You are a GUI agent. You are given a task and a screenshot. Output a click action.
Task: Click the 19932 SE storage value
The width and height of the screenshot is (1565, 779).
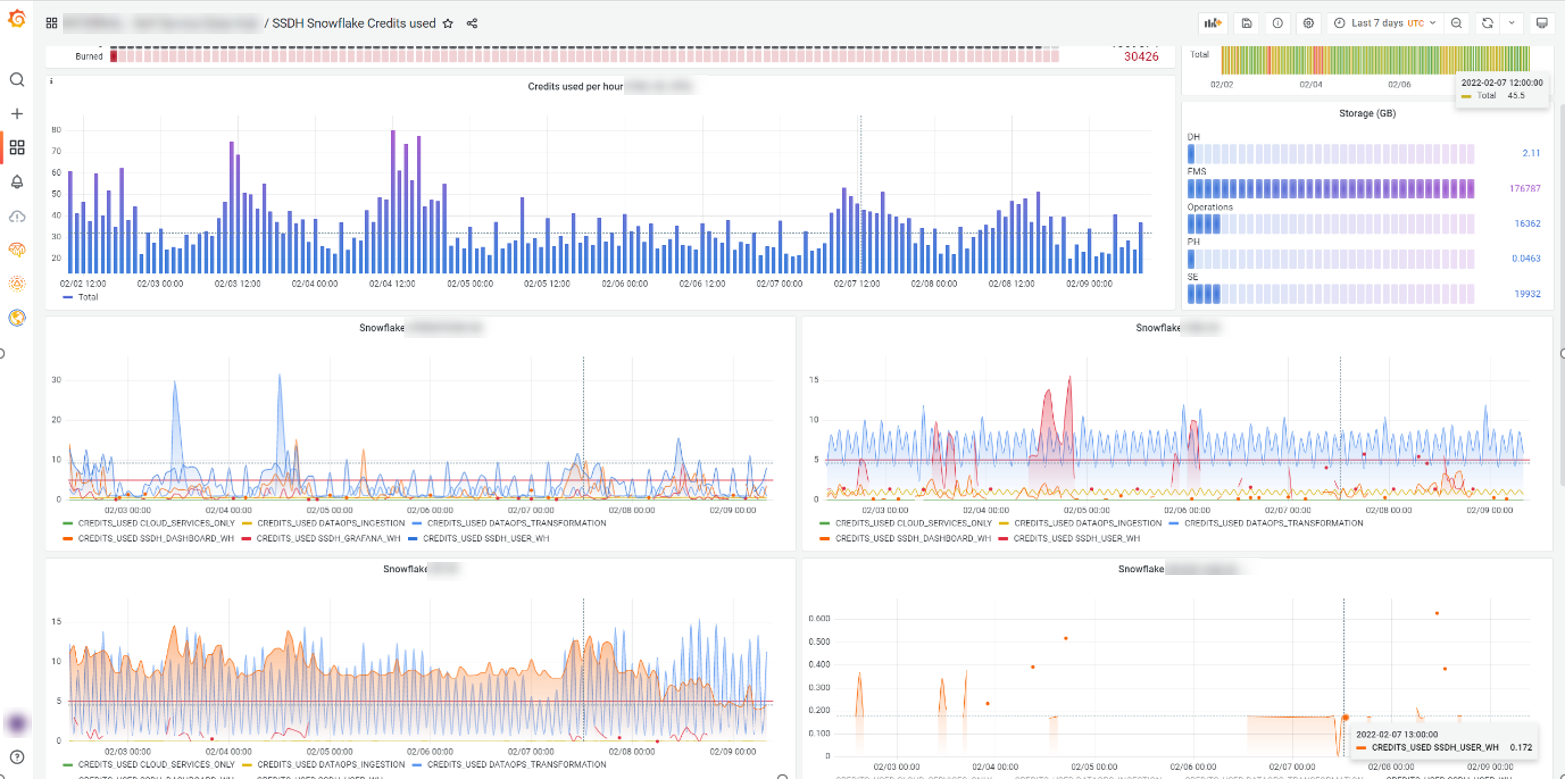tap(1527, 294)
